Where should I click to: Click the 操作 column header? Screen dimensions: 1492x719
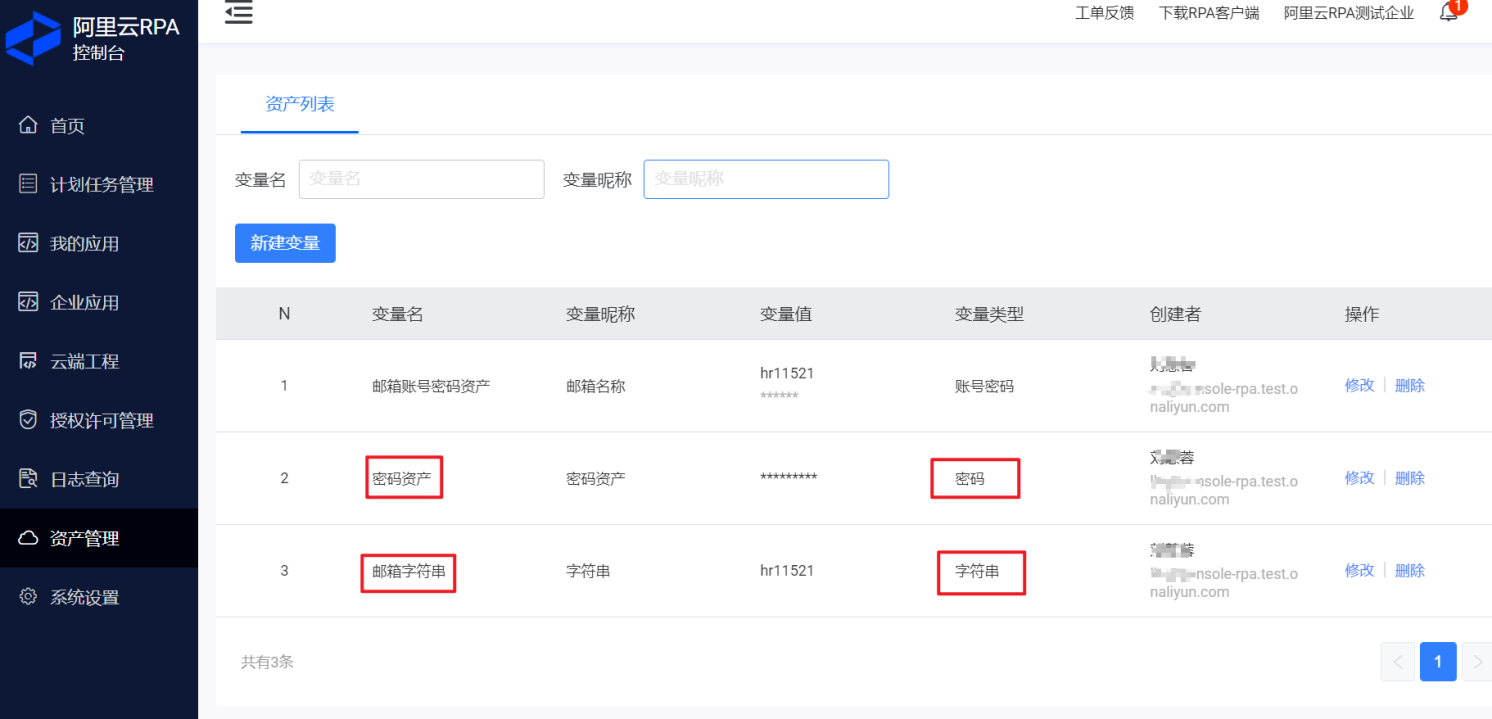[1362, 314]
